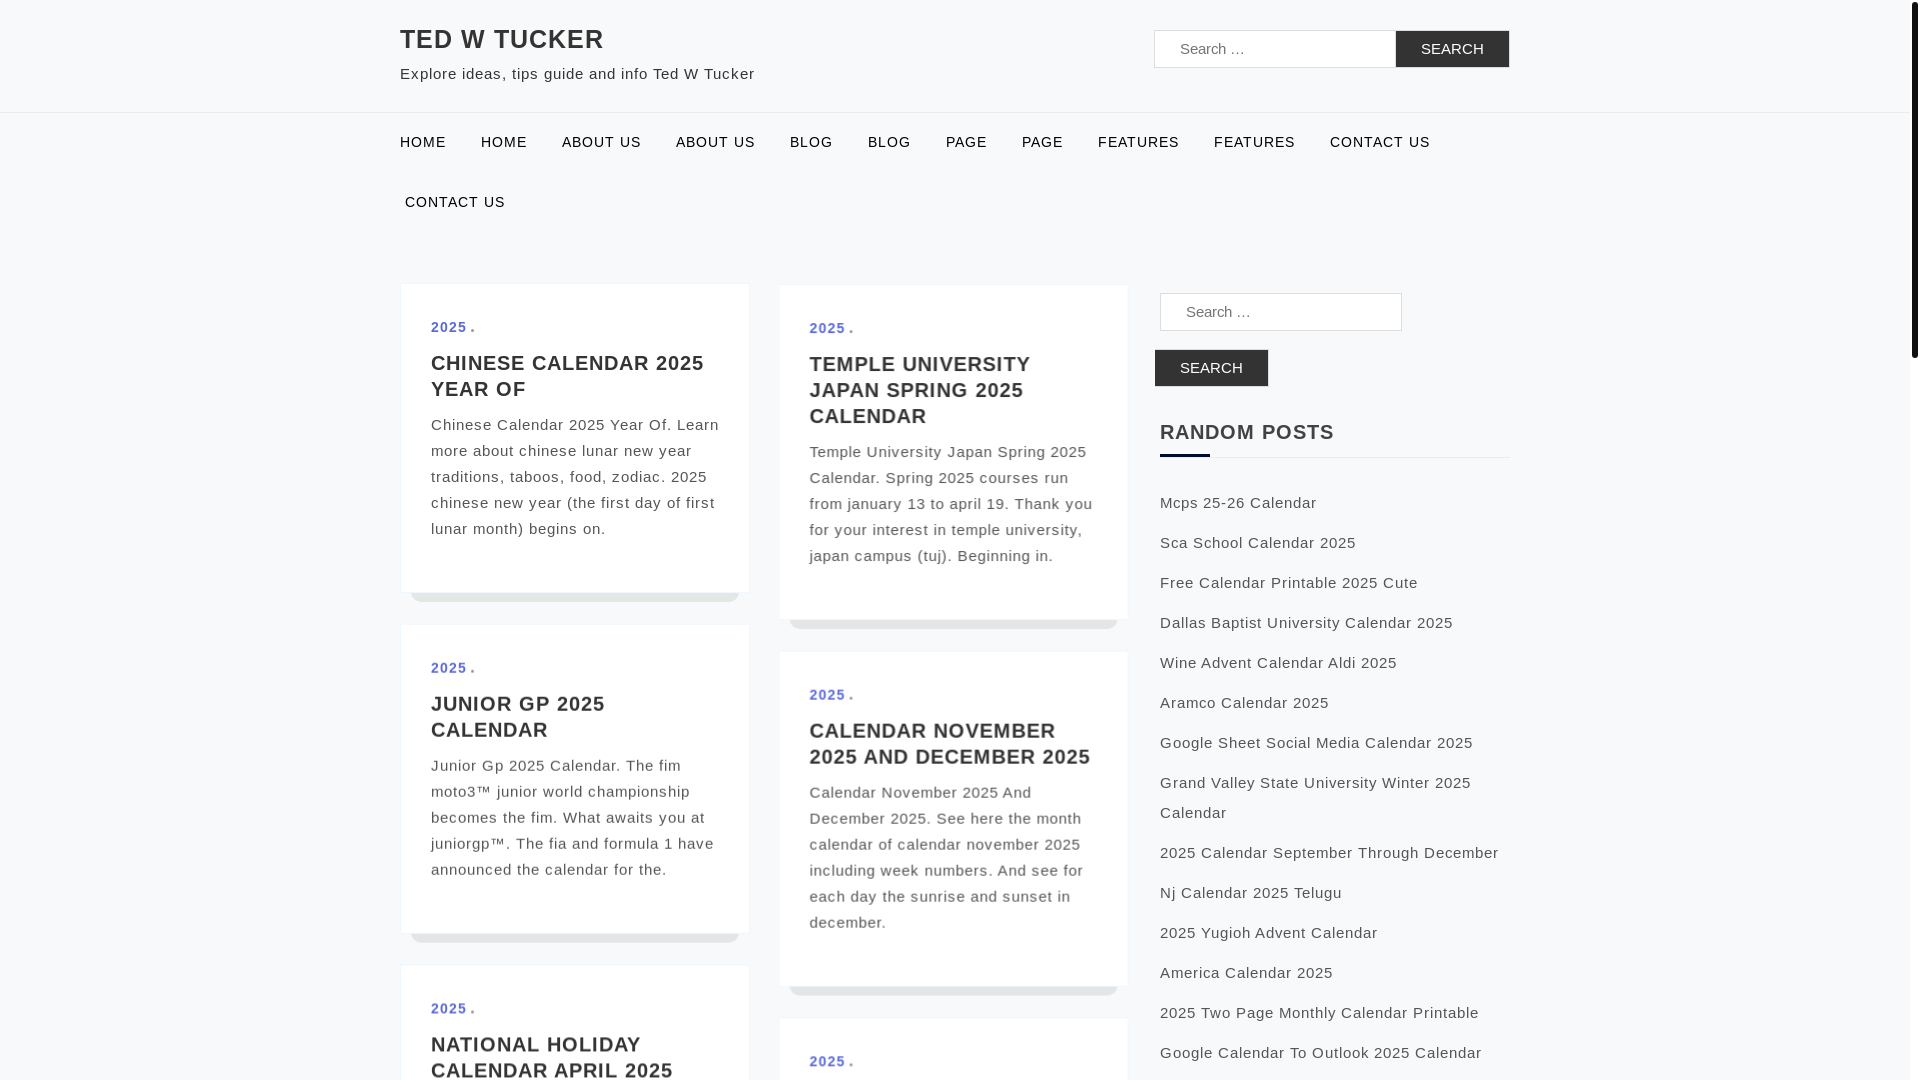Open the Calendar November 2025 And December 2025 post
The image size is (1920, 1080).
[950, 744]
